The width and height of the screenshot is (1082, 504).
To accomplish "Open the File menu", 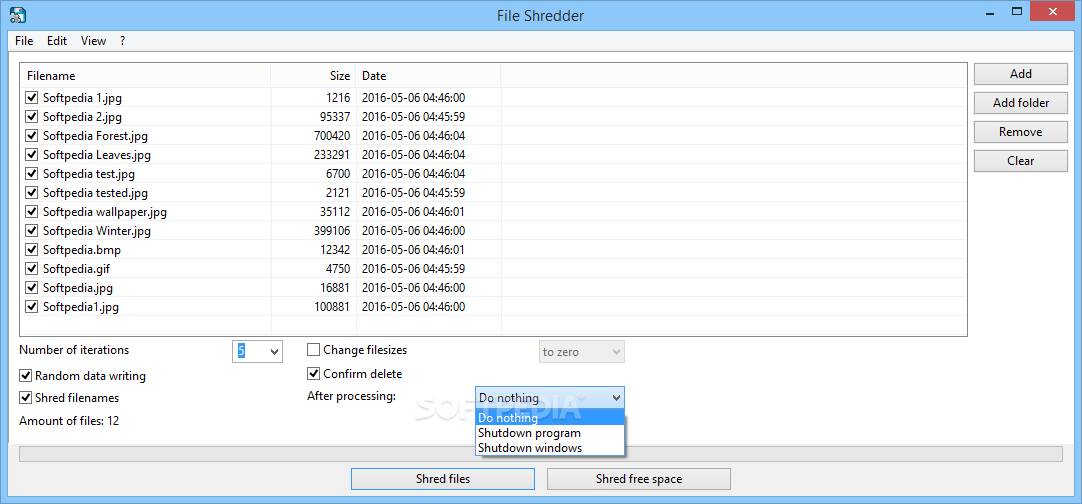I will coord(24,41).
